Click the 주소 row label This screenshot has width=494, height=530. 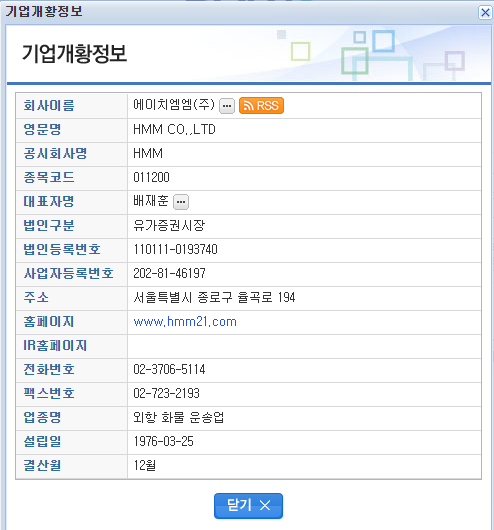point(36,297)
